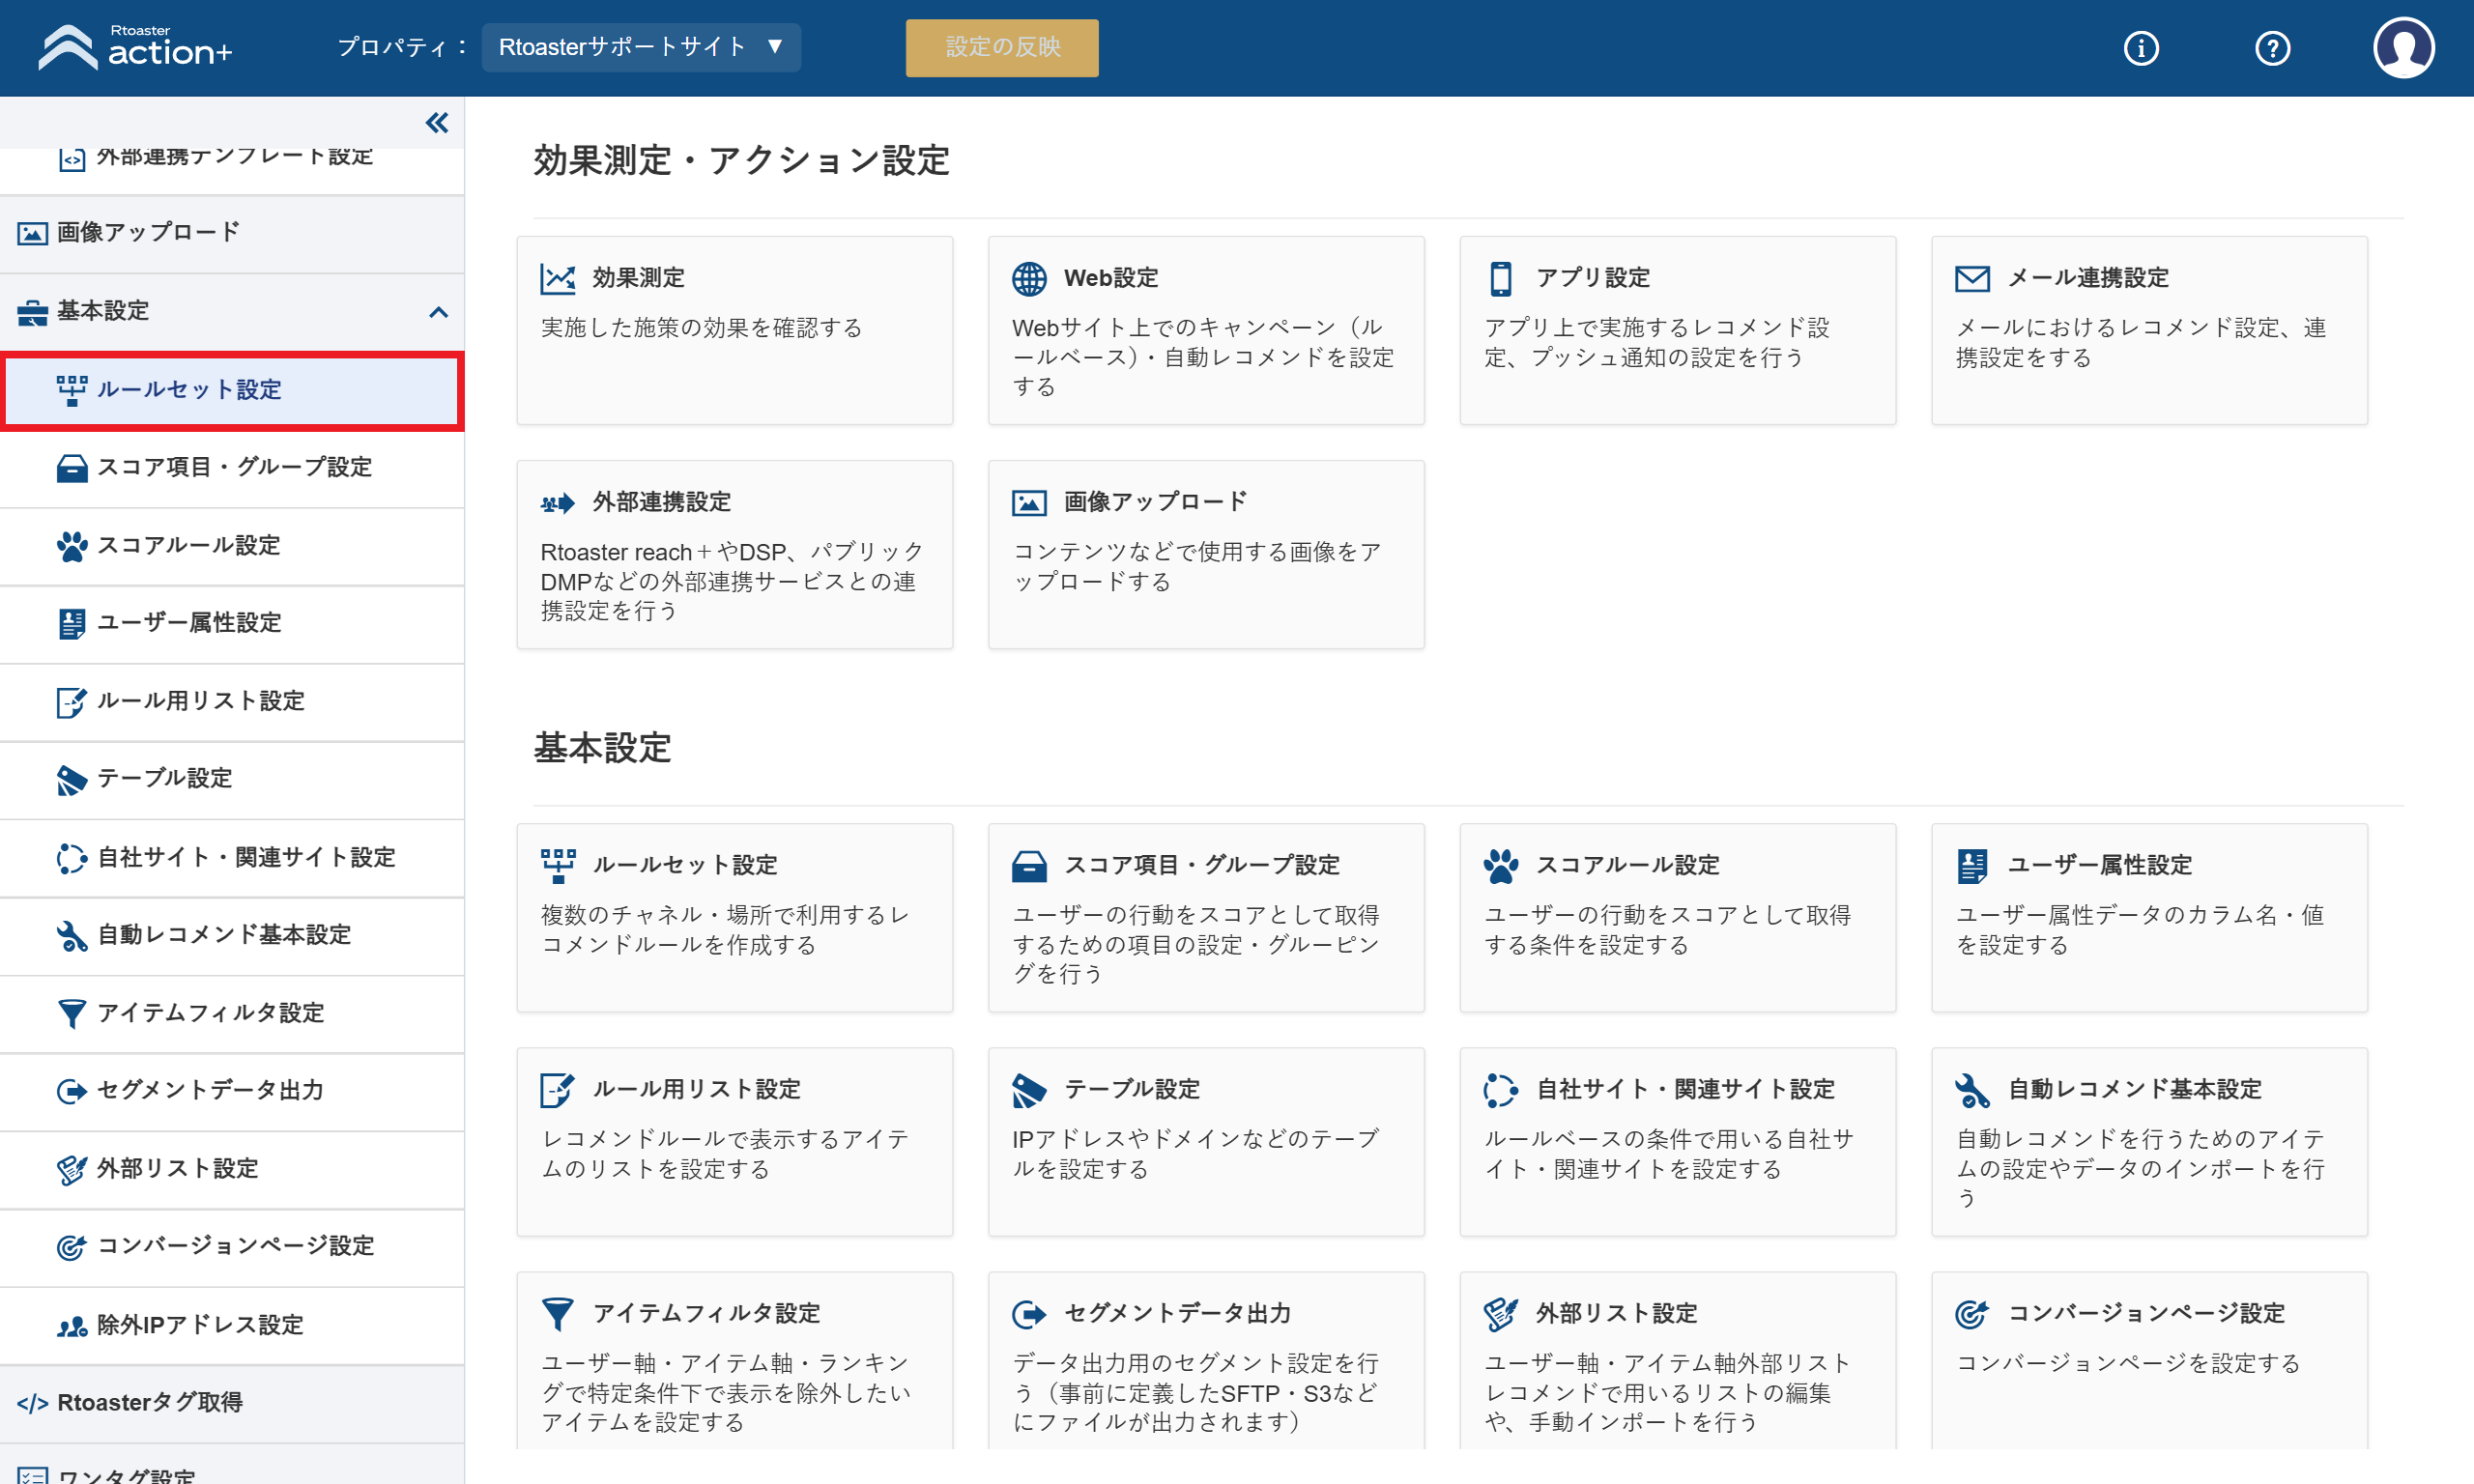Open ユーザー属性設定 card title

point(2100,865)
